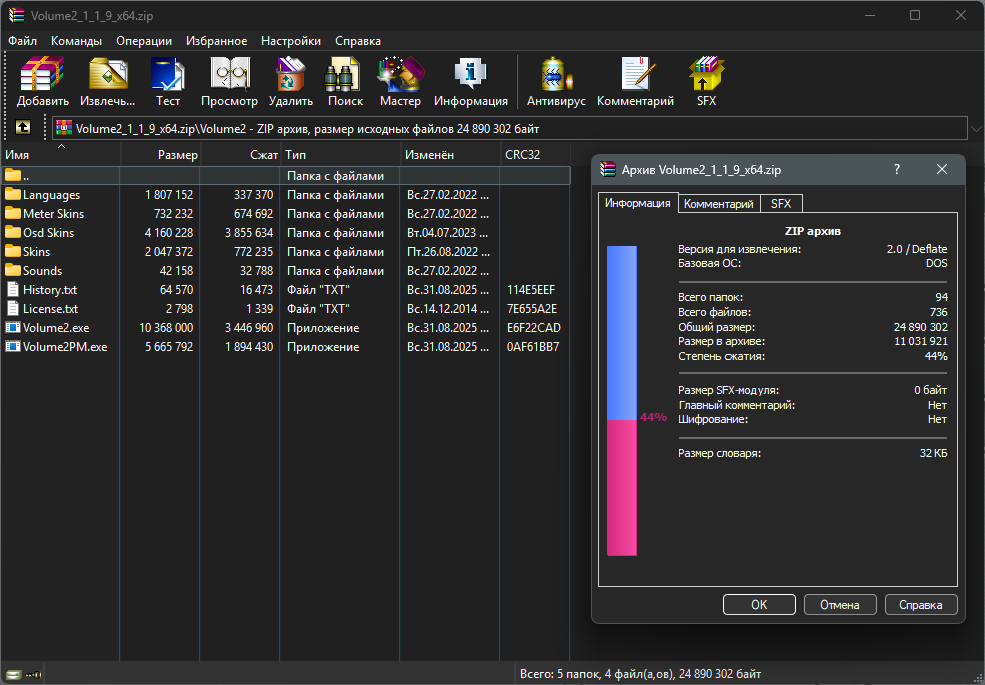The image size is (985, 685).
Task: Click the Sounds folder icon
Action: [x=13, y=270]
